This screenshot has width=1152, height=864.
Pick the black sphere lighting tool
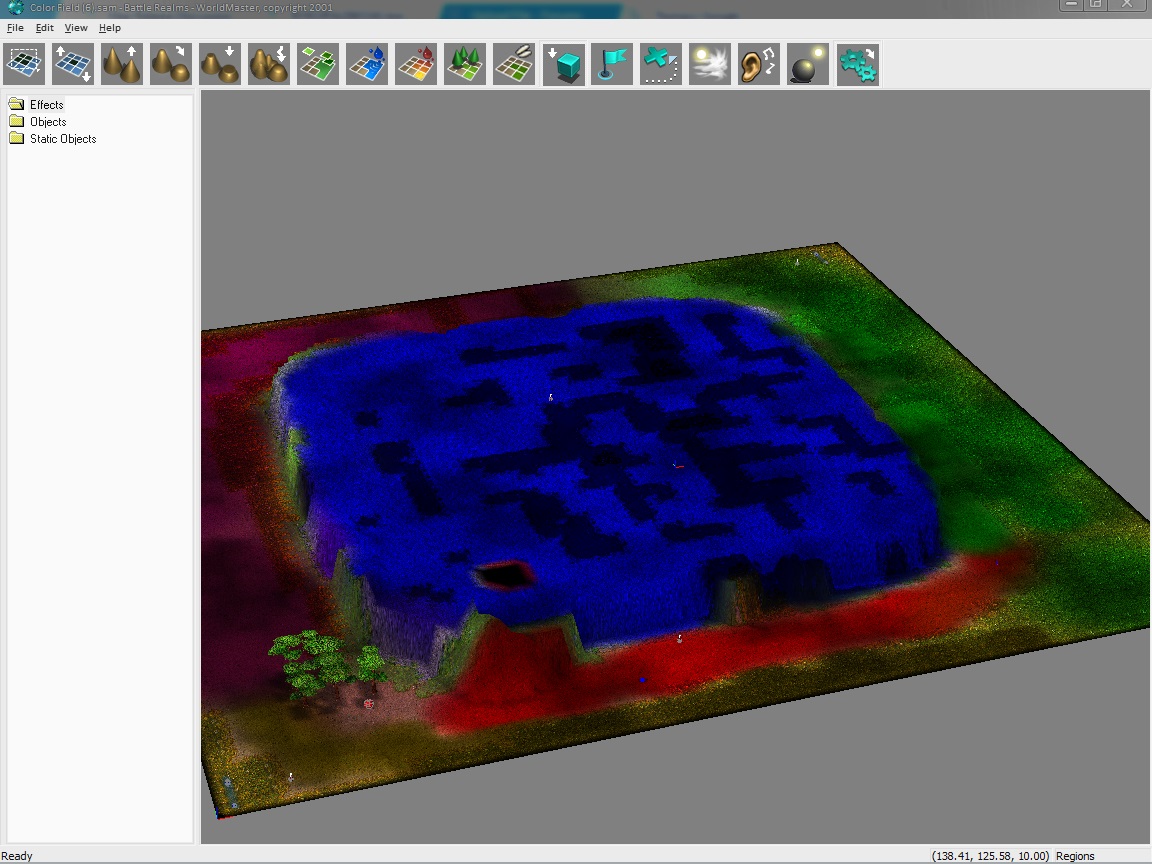808,64
